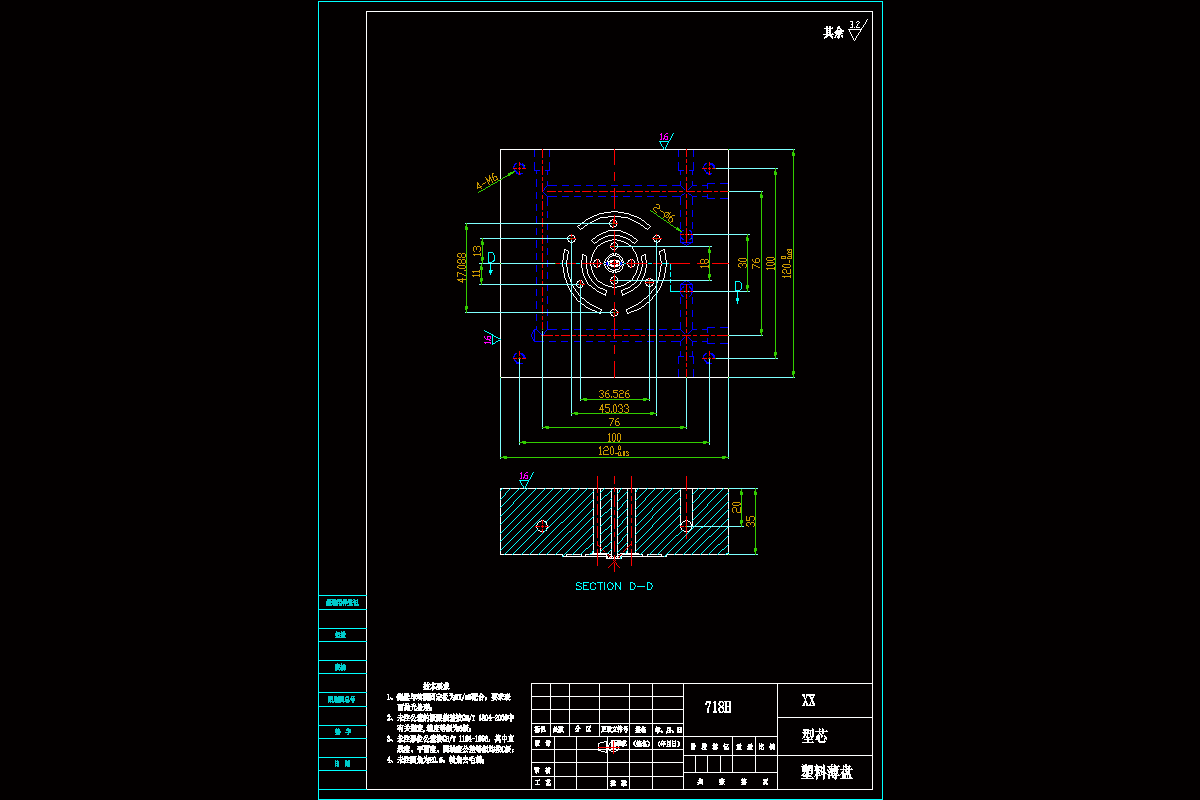Click the 47.088 vertical dimension text

click(x=461, y=268)
